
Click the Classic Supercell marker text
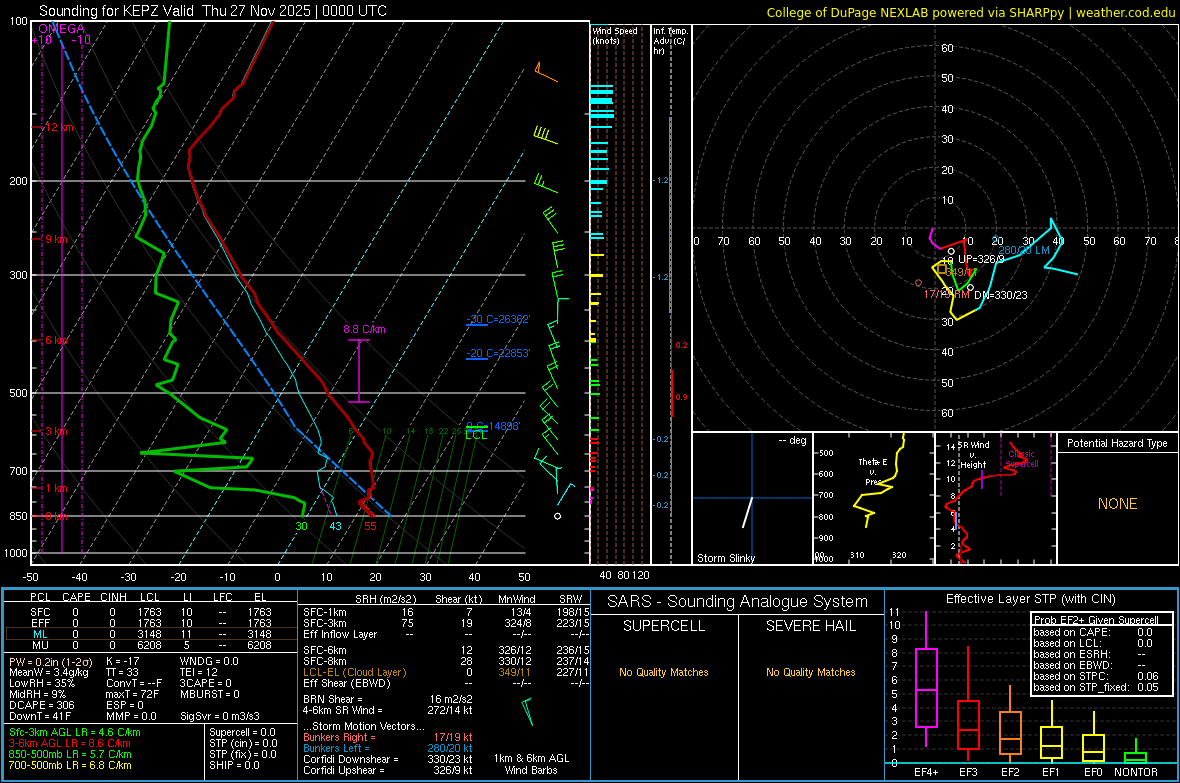coord(1022,459)
